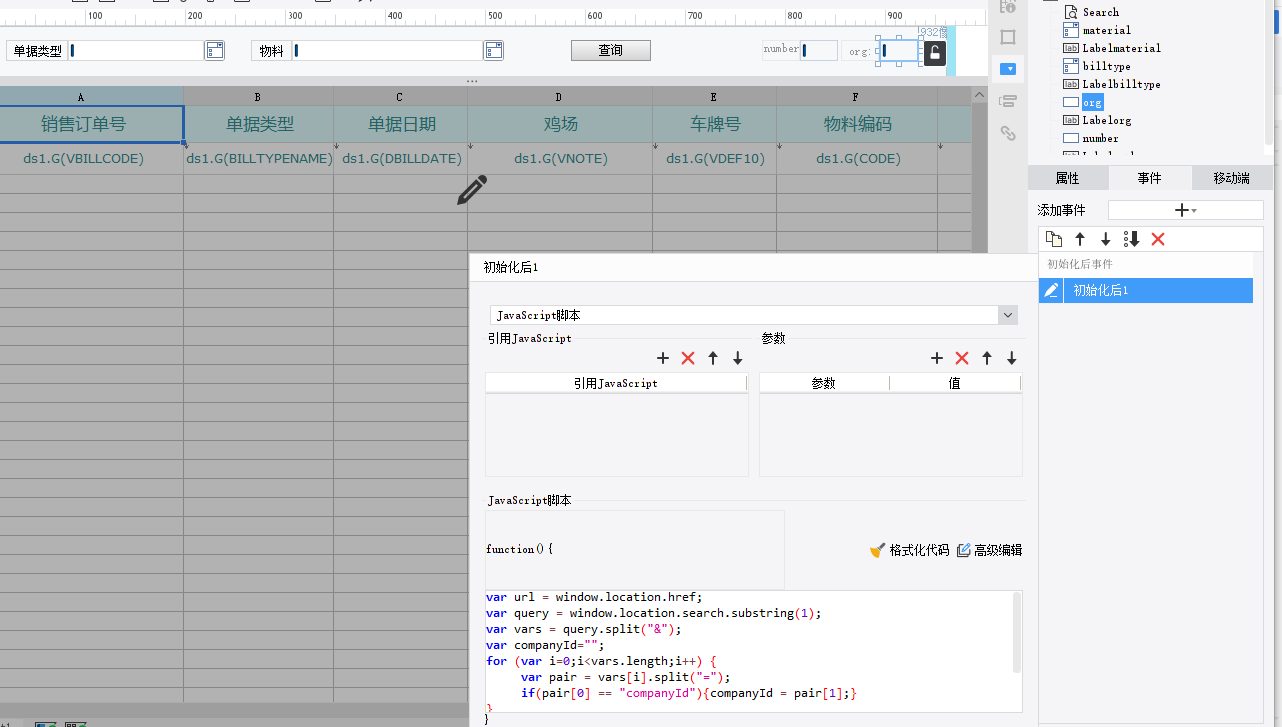Select the material node in the widget tree
This screenshot has width=1282, height=727.
point(1106,30)
